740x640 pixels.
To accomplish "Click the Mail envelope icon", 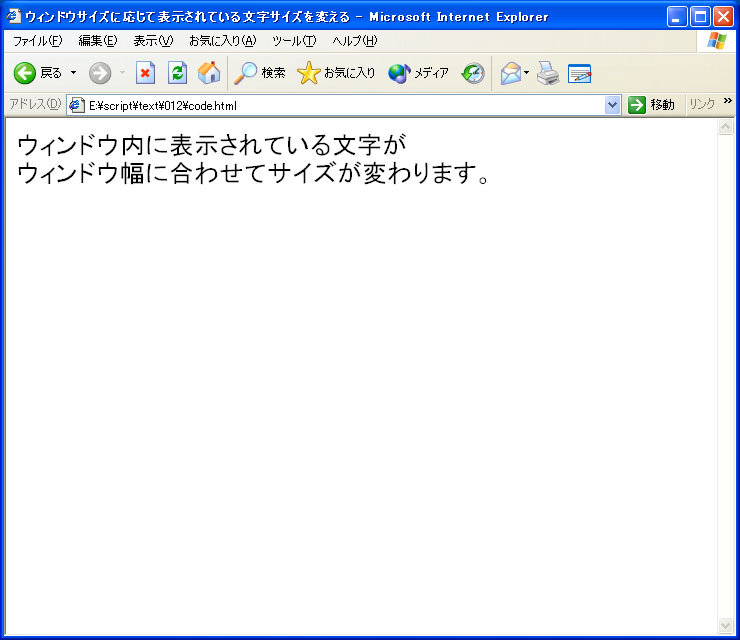I will click(511, 73).
